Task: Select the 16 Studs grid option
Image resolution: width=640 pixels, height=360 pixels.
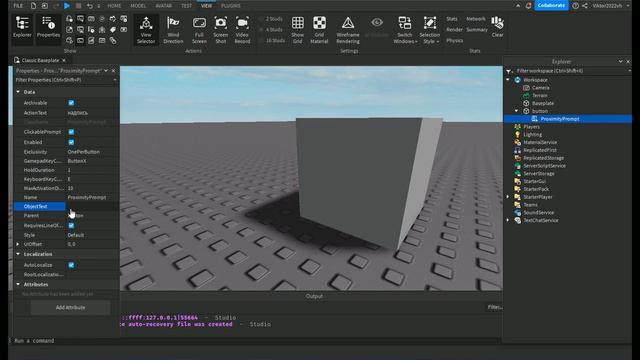Action: (x=272, y=40)
